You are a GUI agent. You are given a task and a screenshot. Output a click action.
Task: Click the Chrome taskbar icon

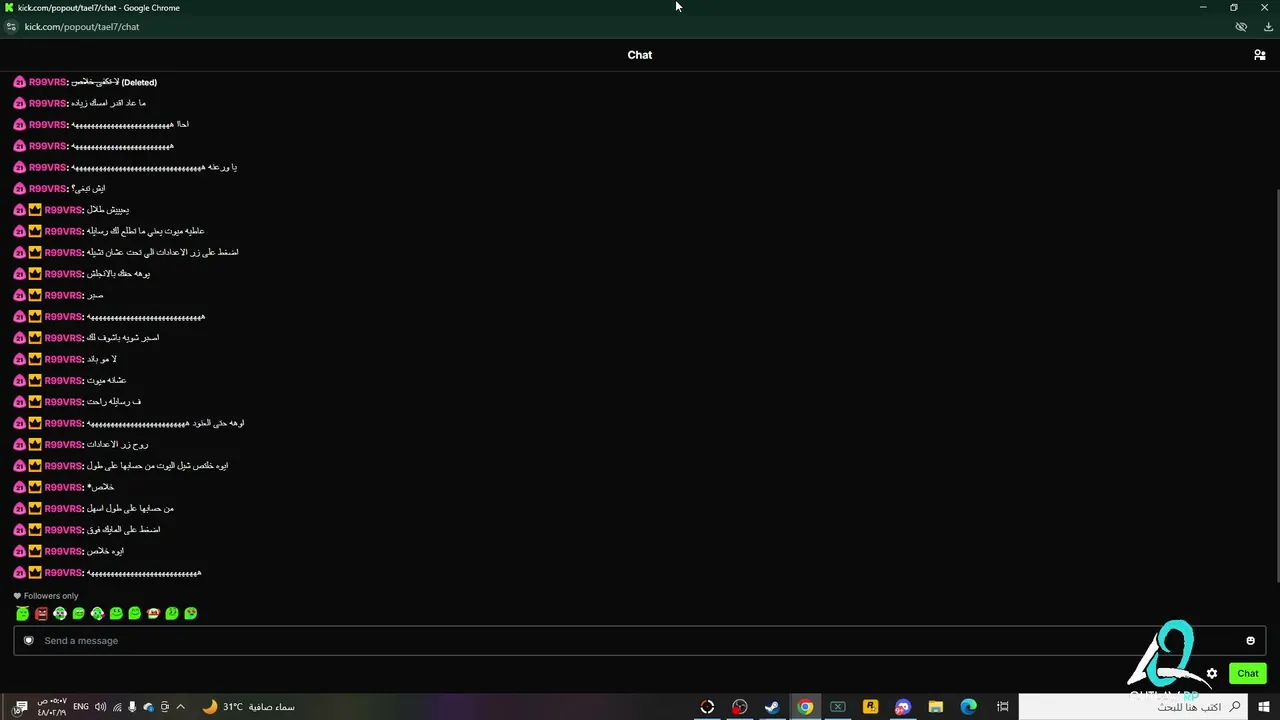tap(805, 707)
